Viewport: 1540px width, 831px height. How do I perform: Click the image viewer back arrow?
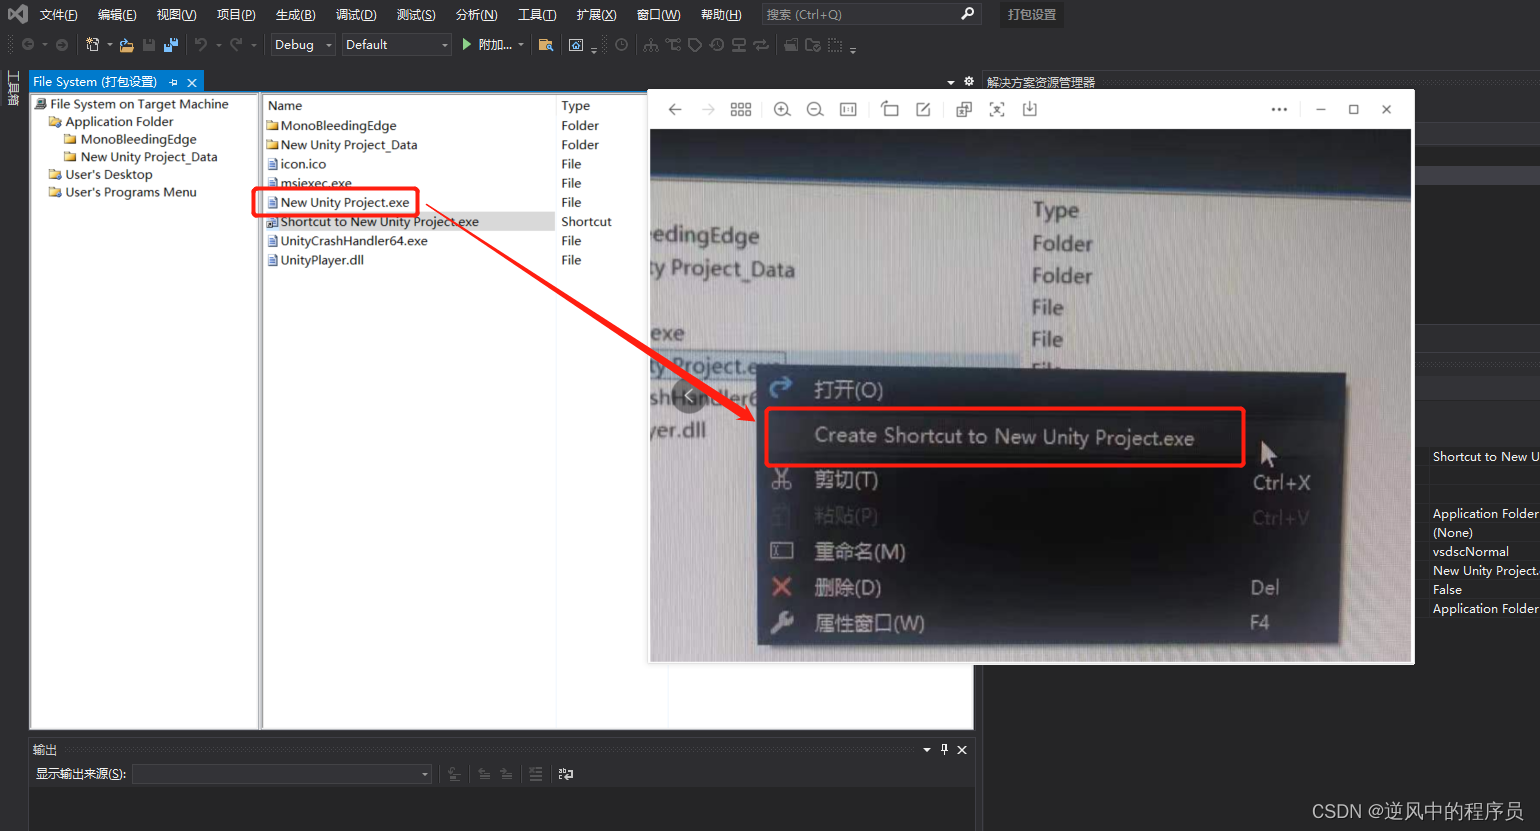pyautogui.click(x=675, y=110)
